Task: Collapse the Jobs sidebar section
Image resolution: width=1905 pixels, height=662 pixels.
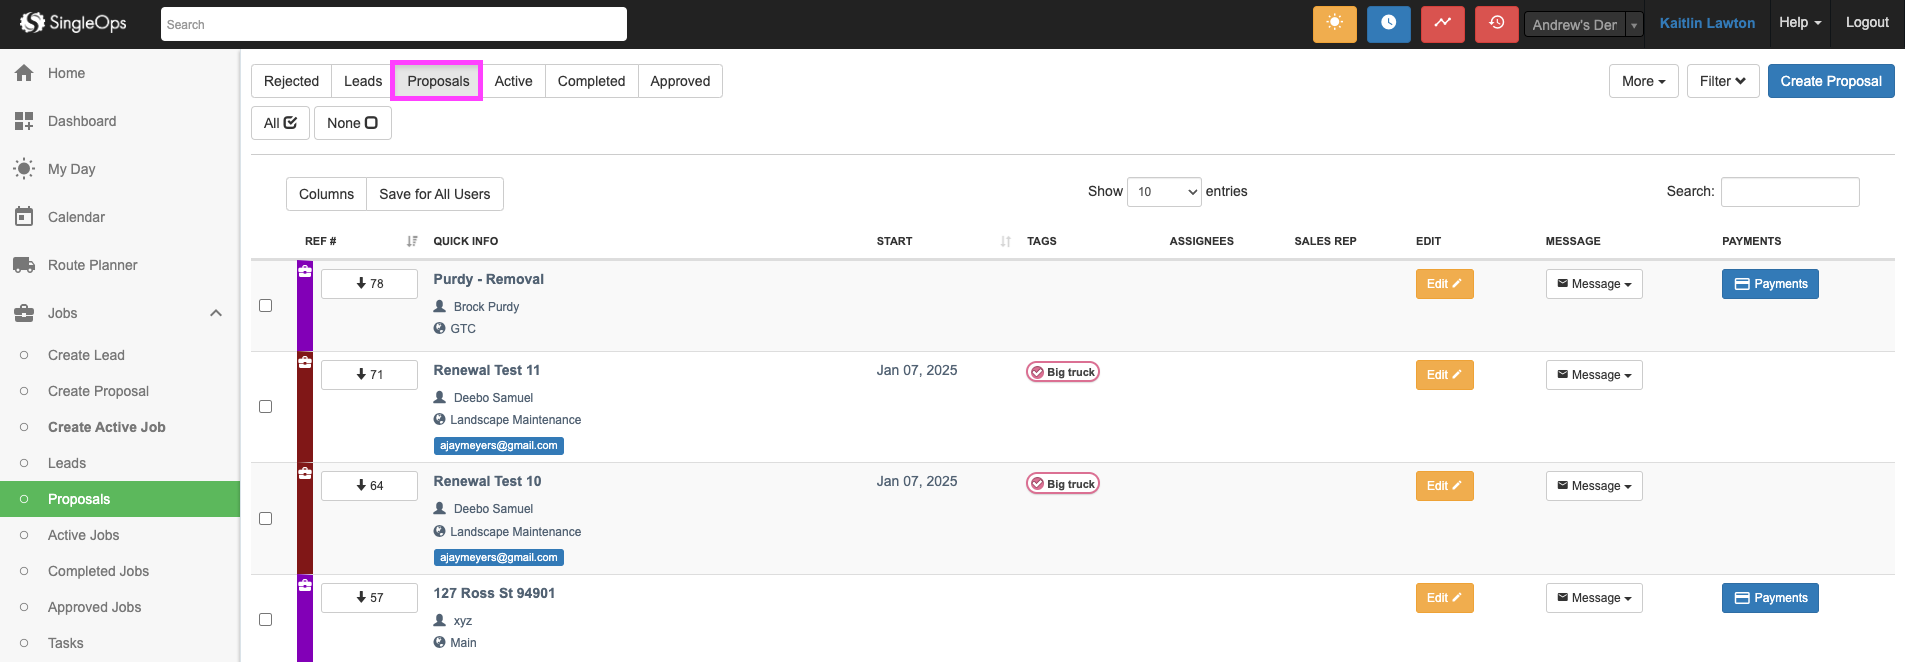Action: tap(215, 313)
